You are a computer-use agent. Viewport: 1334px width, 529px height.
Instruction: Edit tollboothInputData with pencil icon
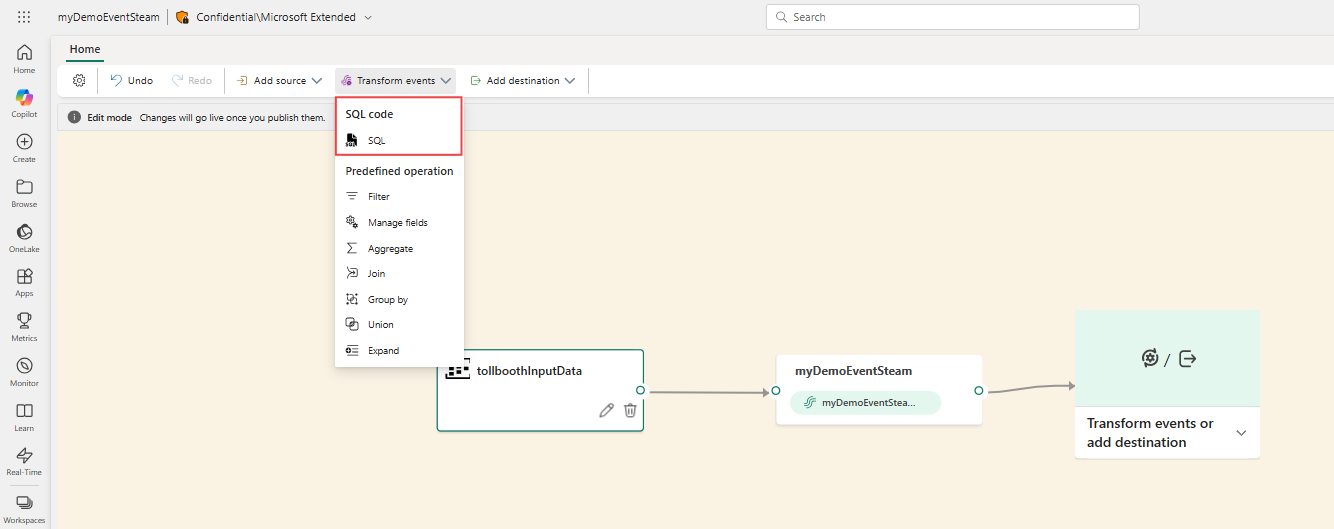(x=606, y=410)
